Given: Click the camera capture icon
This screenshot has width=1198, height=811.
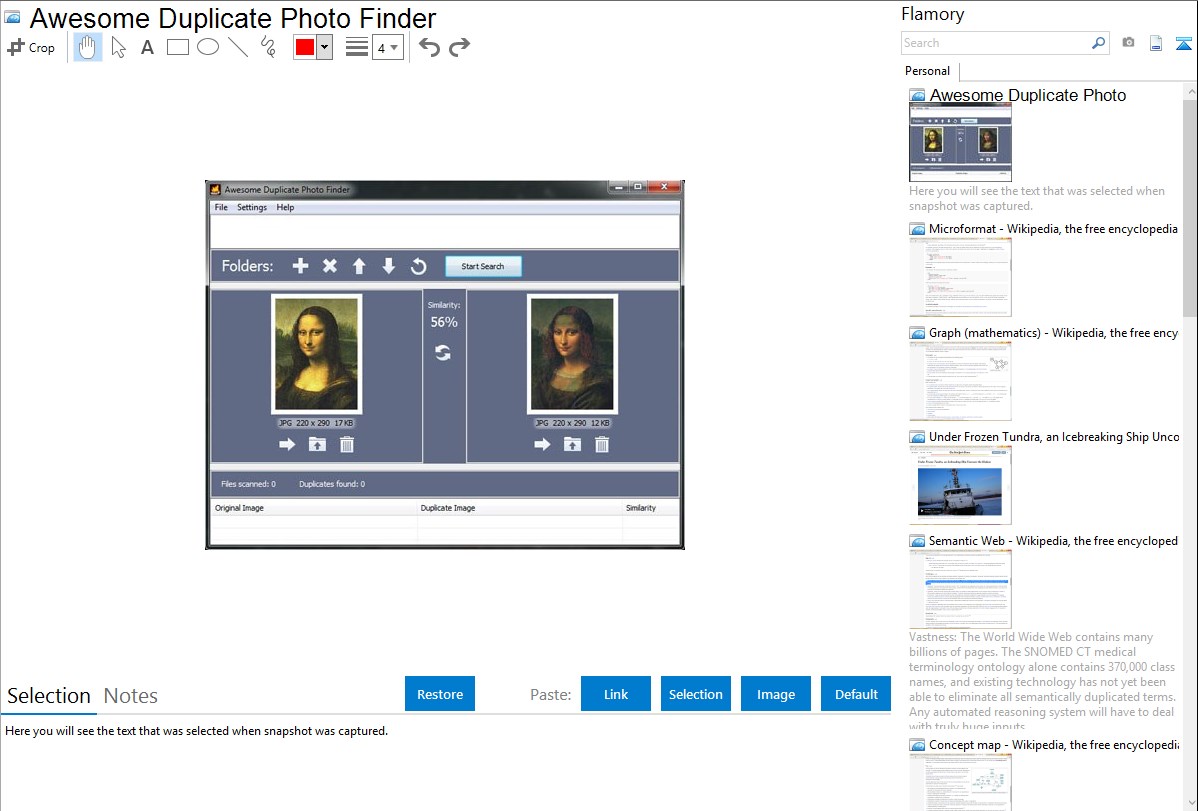Looking at the screenshot, I should pos(1128,43).
